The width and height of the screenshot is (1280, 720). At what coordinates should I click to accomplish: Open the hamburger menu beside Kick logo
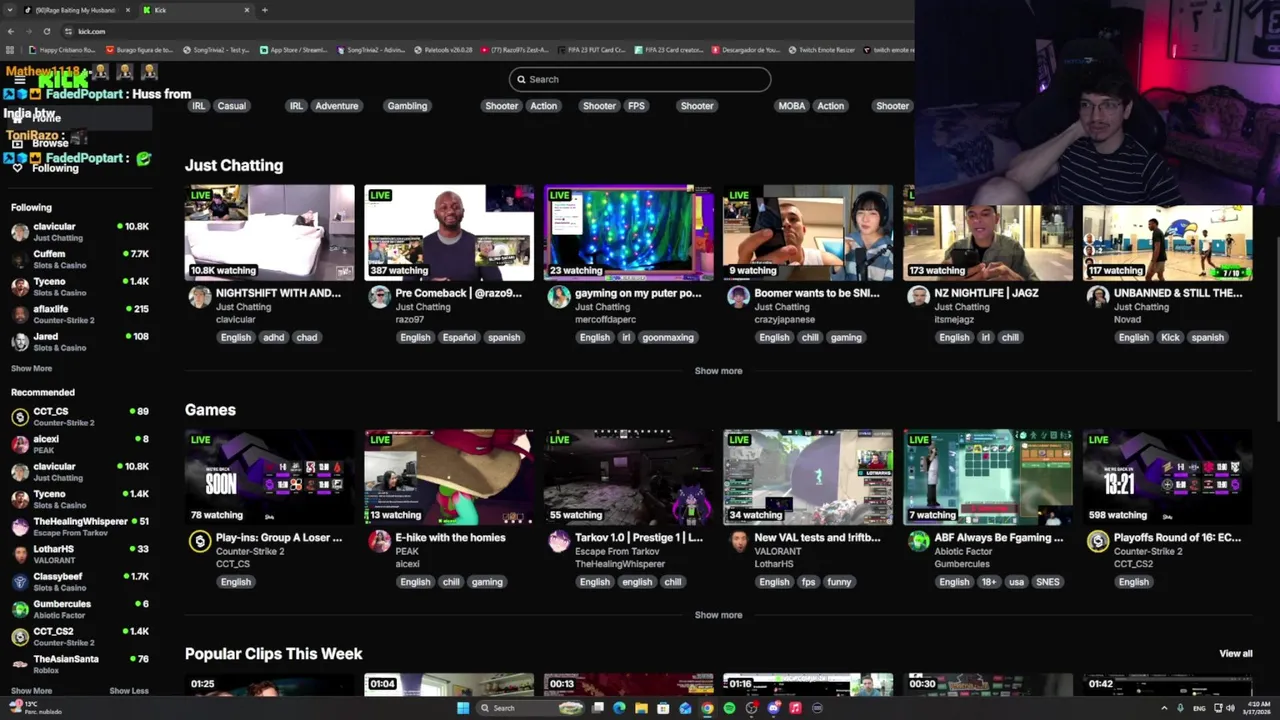click(x=19, y=80)
